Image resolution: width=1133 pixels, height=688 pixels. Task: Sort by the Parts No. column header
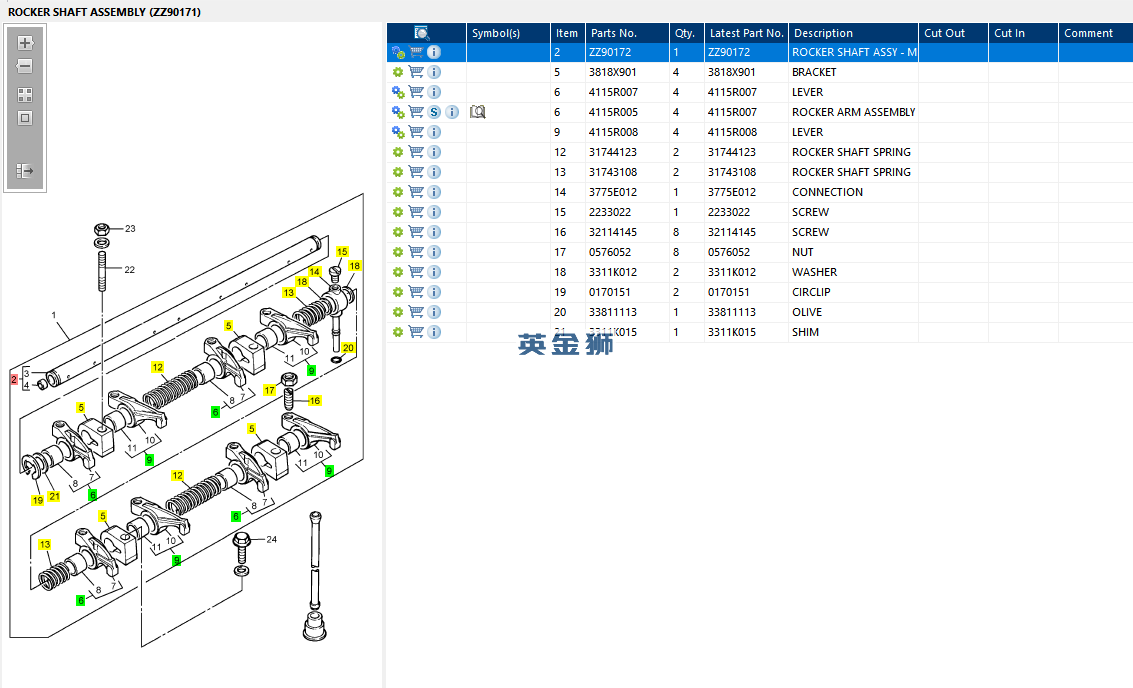pos(626,33)
